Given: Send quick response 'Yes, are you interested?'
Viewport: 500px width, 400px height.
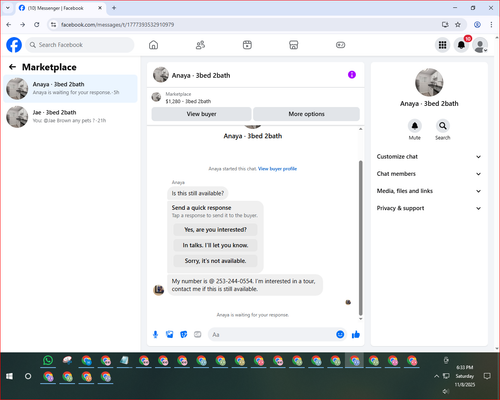Looking at the screenshot, I should [215, 230].
